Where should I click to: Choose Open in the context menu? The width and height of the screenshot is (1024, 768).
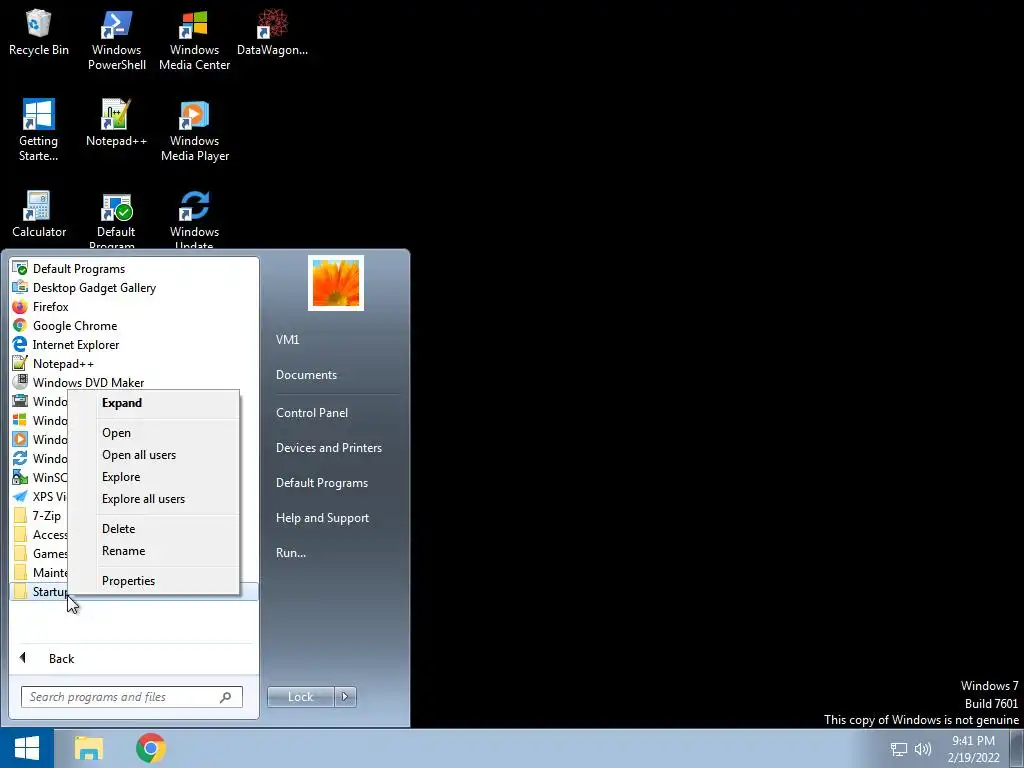tap(153, 433)
